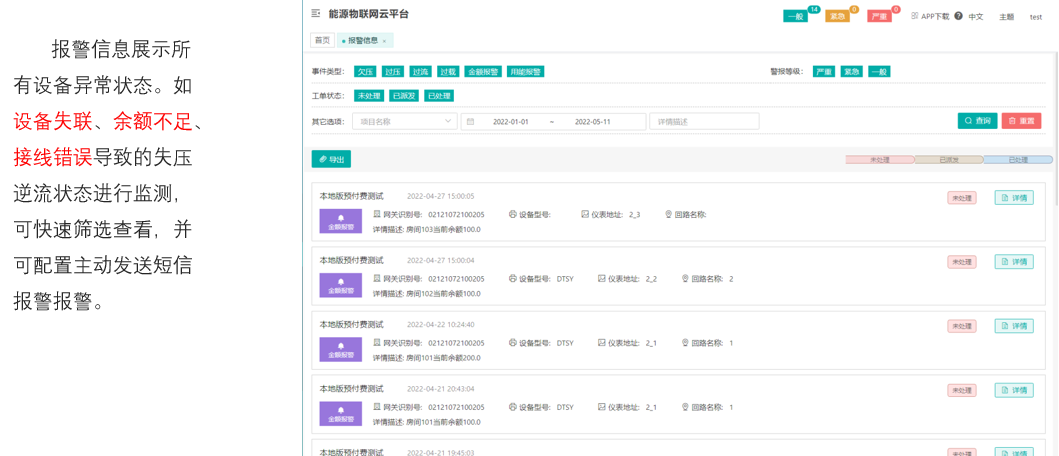Open 详情 for the 15:00:05 alarm

point(1014,198)
